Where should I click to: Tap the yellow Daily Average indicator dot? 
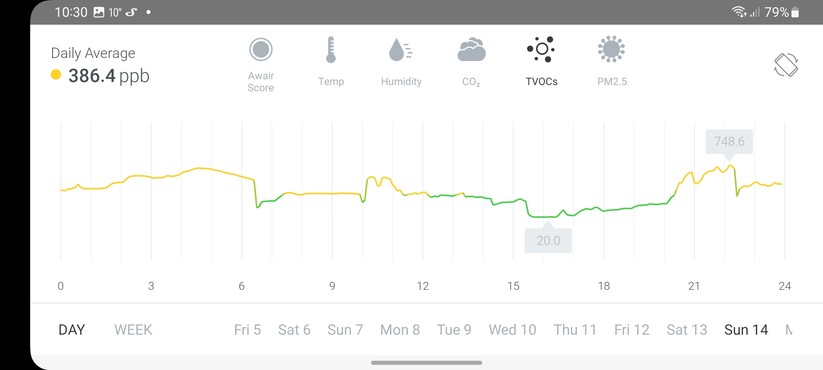[56, 75]
